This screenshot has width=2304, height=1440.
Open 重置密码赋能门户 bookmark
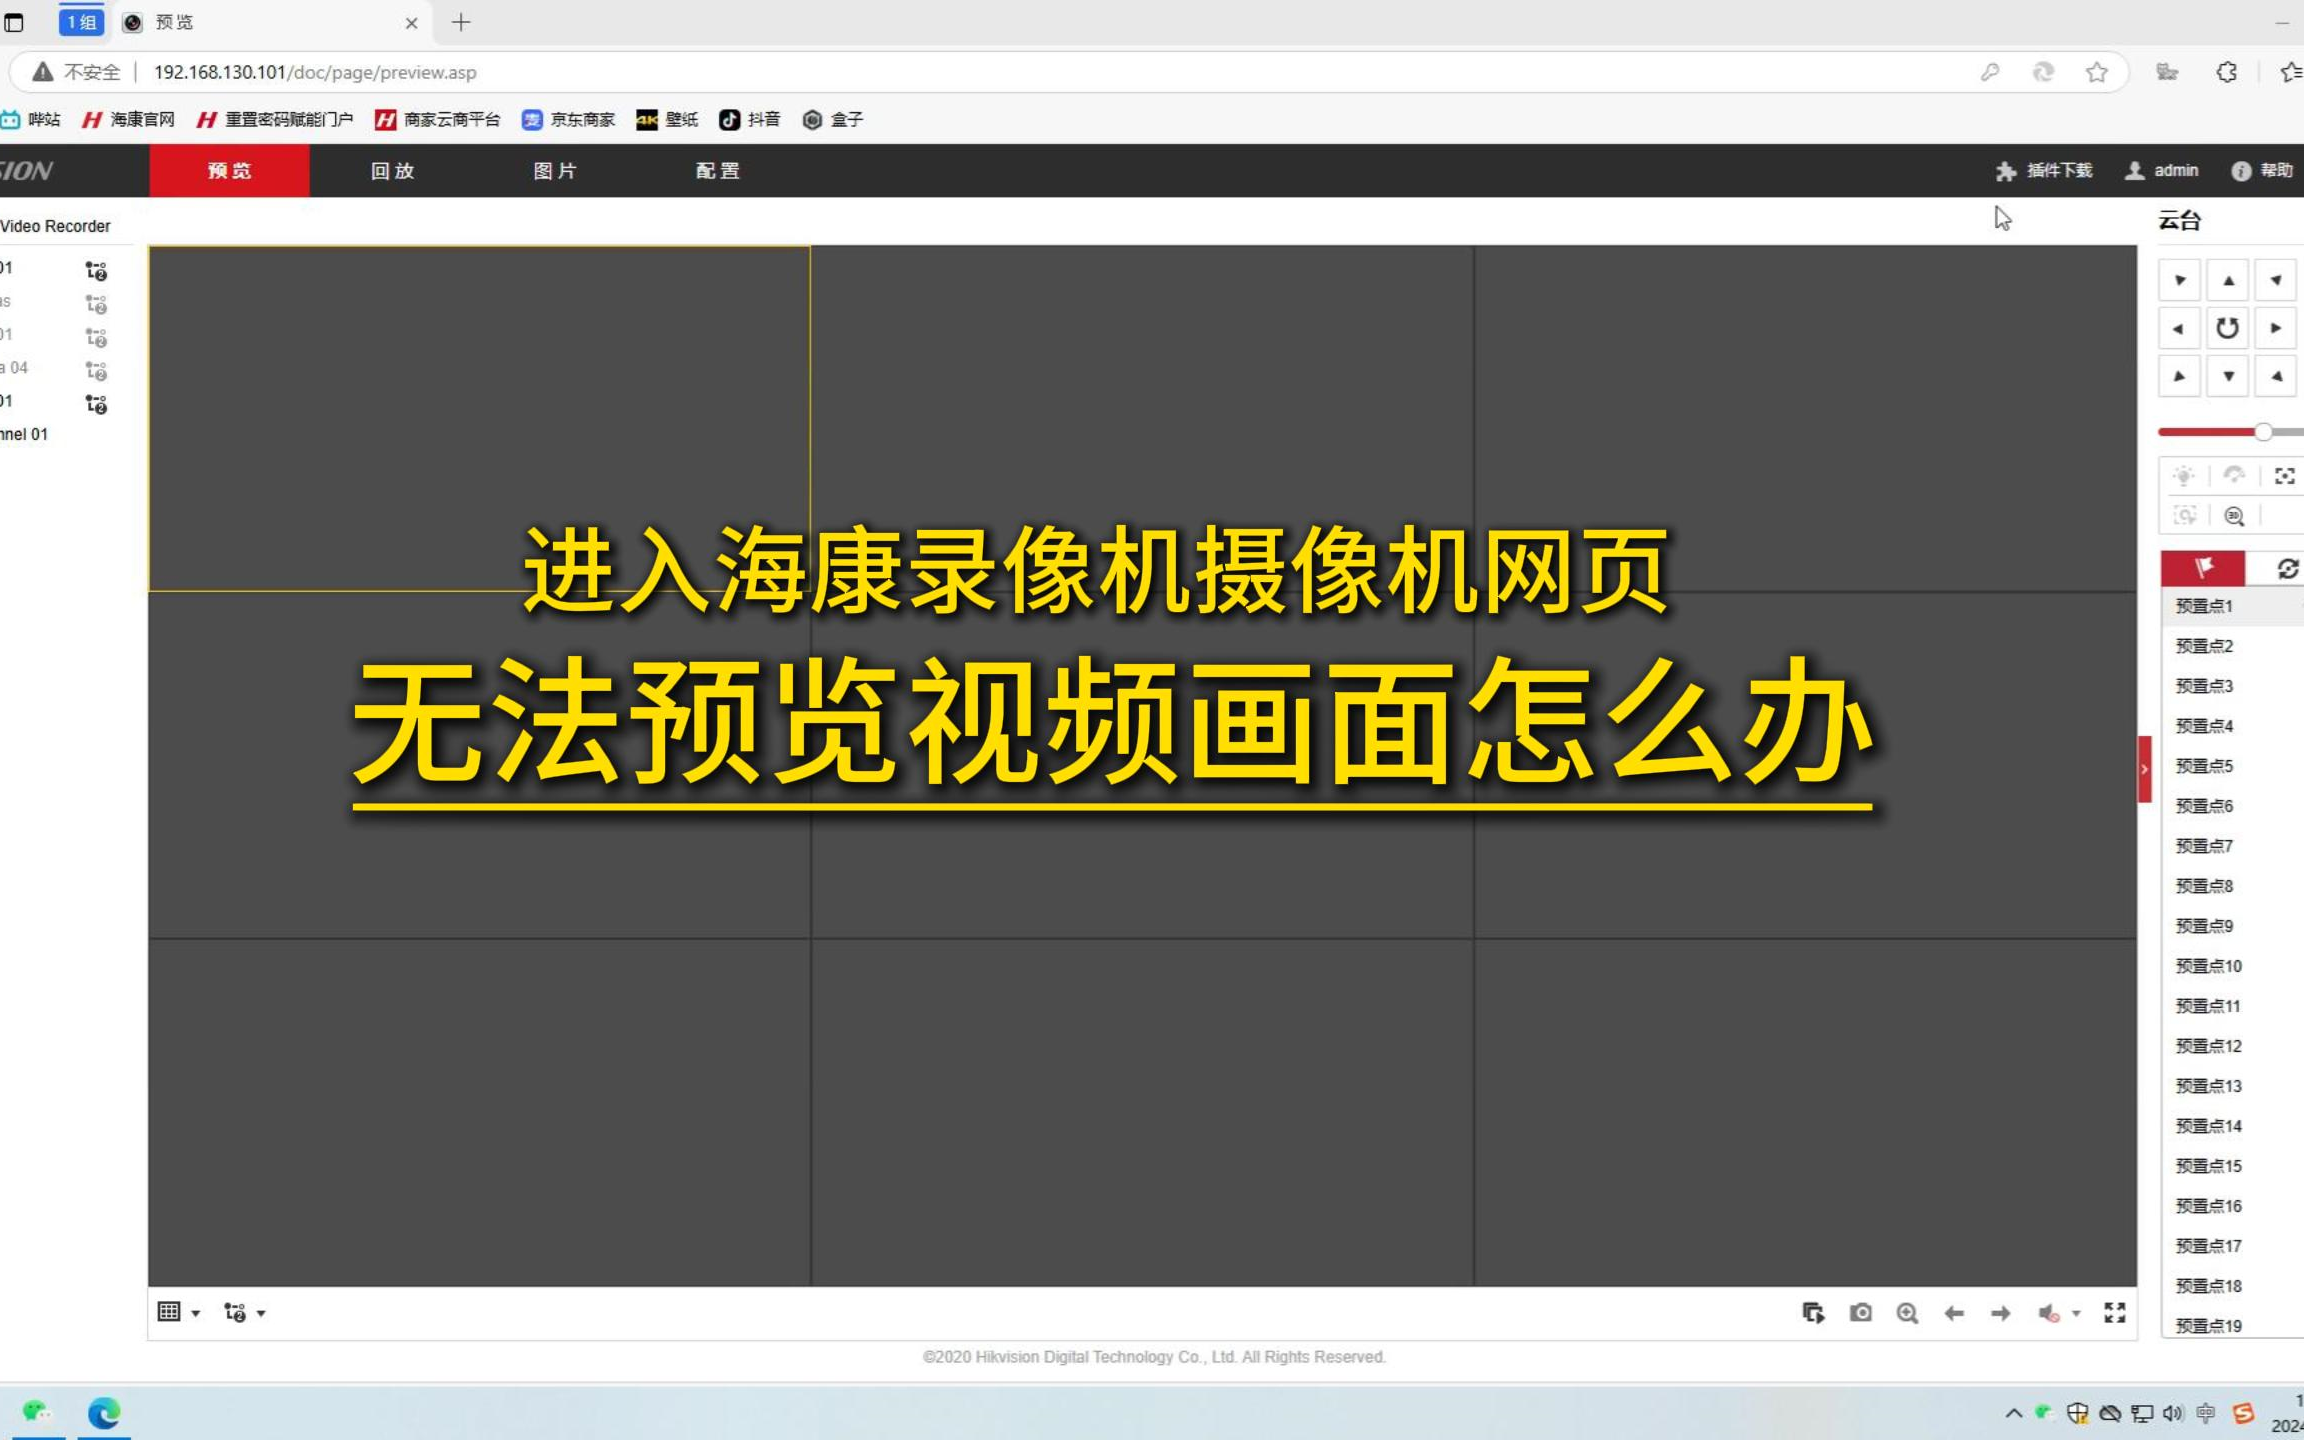point(275,120)
